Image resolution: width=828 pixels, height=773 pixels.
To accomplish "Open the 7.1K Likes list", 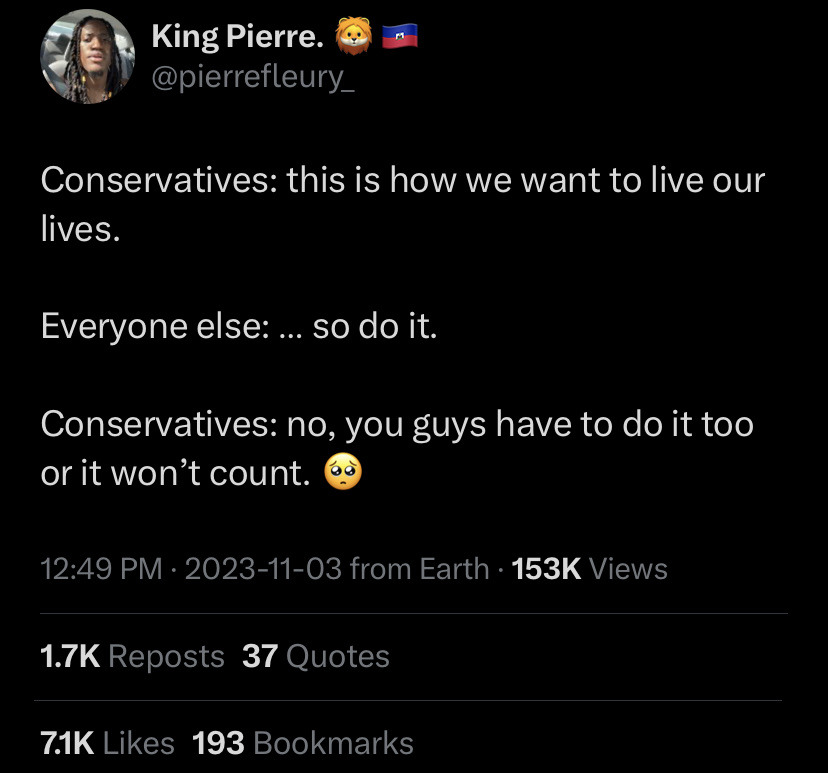I will [x=107, y=743].
